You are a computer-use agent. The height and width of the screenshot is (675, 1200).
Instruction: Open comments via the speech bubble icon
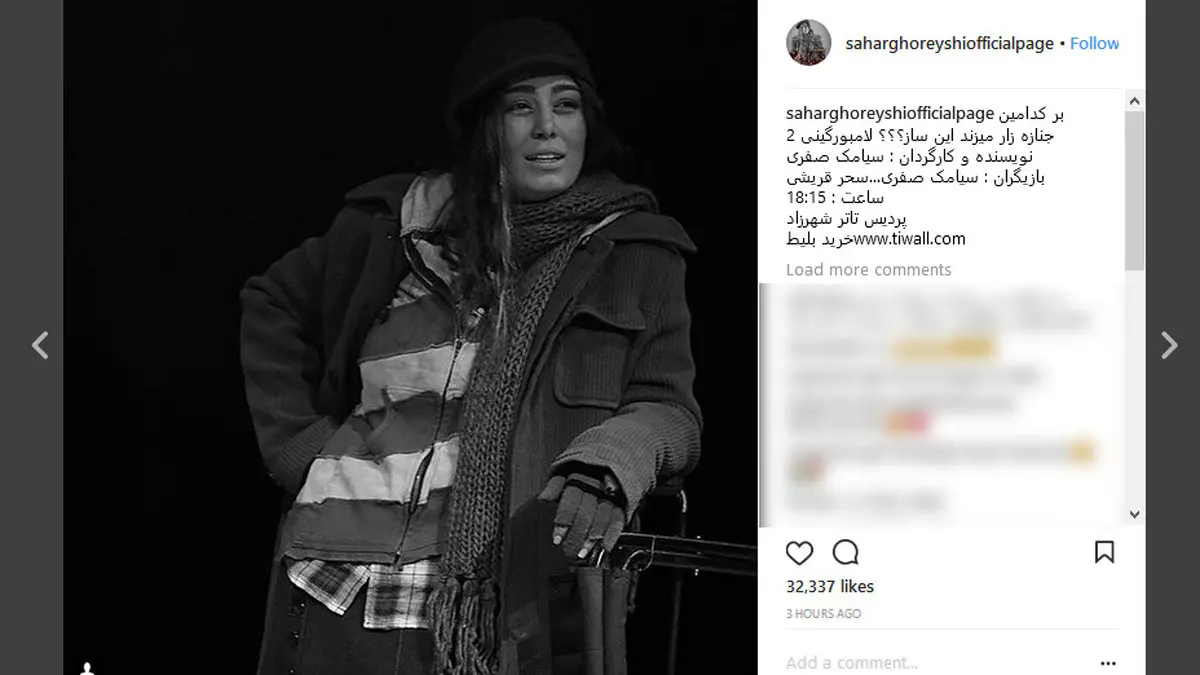(846, 553)
